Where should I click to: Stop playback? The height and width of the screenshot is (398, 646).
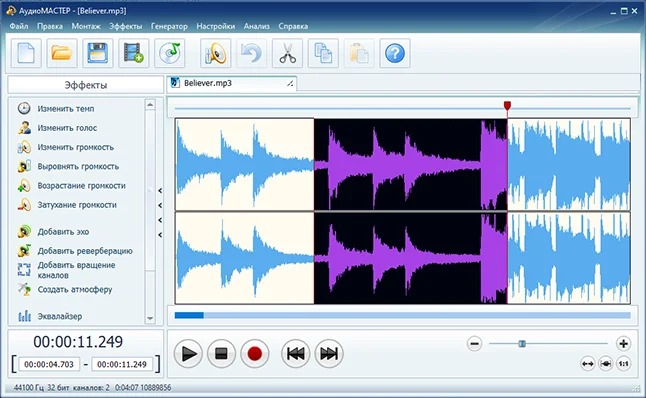(x=221, y=354)
